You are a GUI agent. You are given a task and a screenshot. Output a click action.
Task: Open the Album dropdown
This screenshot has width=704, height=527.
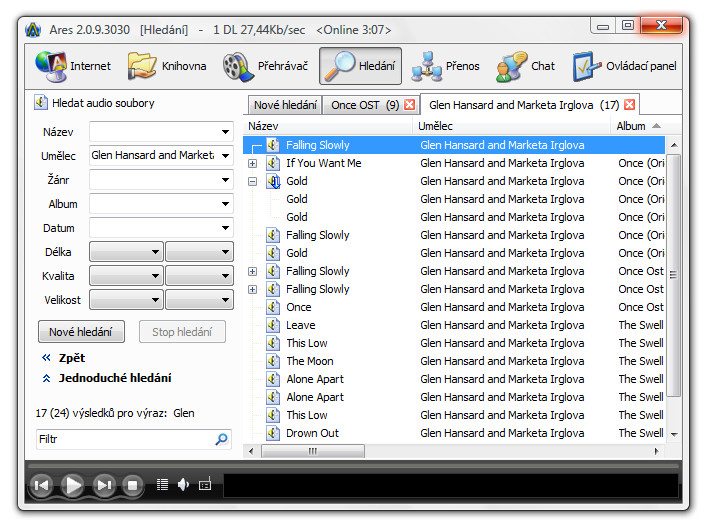click(x=225, y=204)
